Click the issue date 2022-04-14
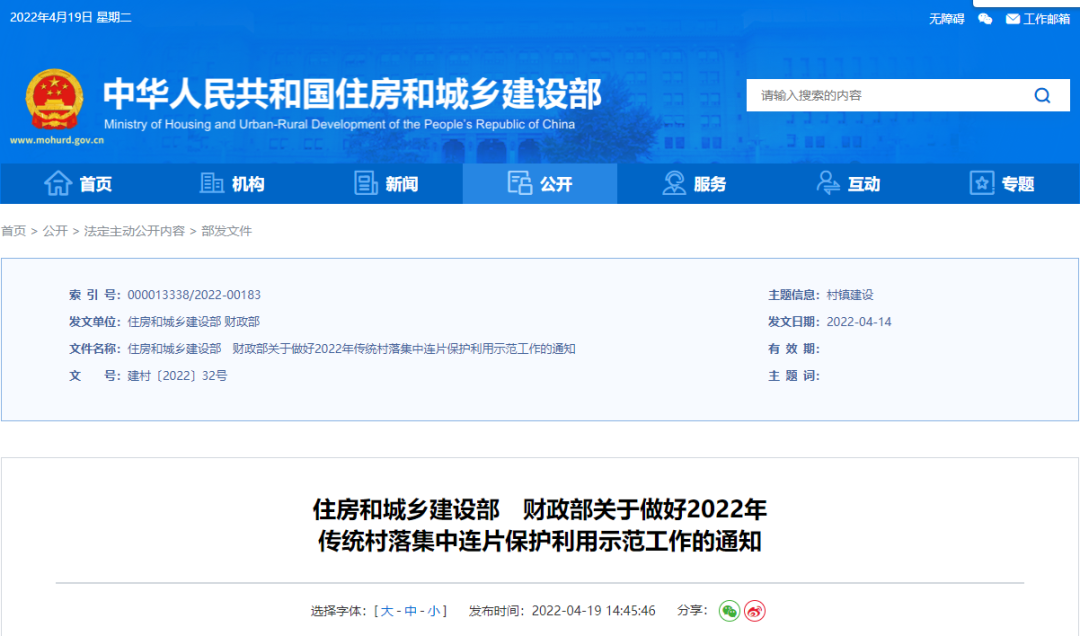Viewport: 1080px width, 636px height. pos(859,322)
